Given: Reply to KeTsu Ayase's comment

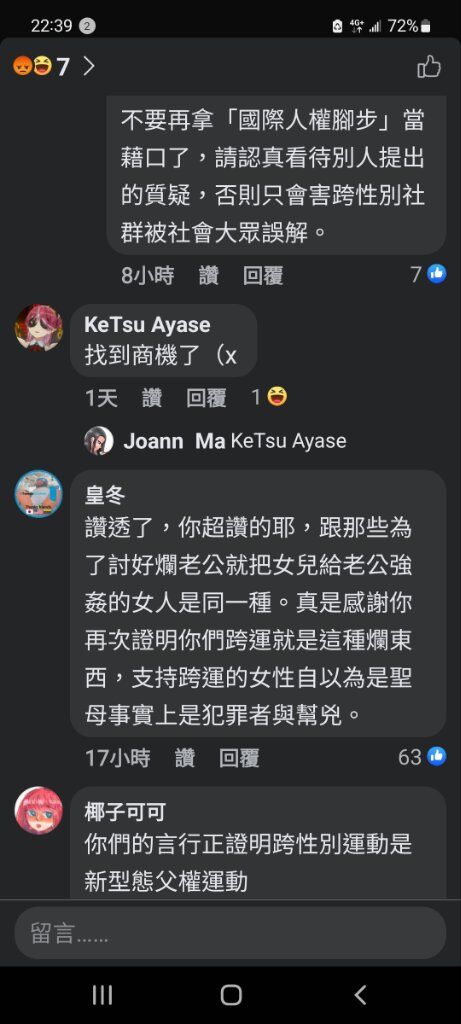Looking at the screenshot, I should click(x=206, y=398).
